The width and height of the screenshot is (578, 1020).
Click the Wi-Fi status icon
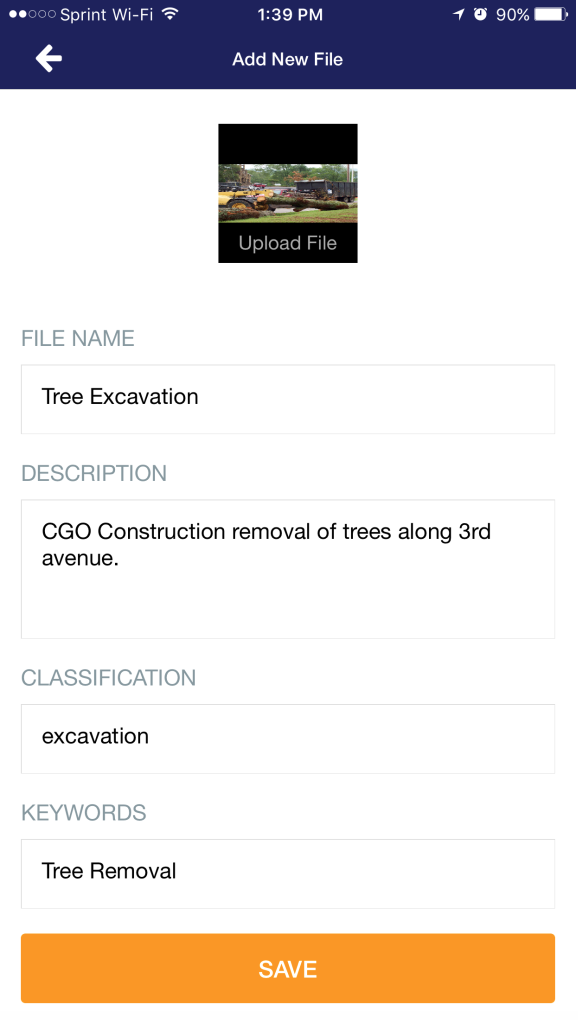[x=170, y=14]
